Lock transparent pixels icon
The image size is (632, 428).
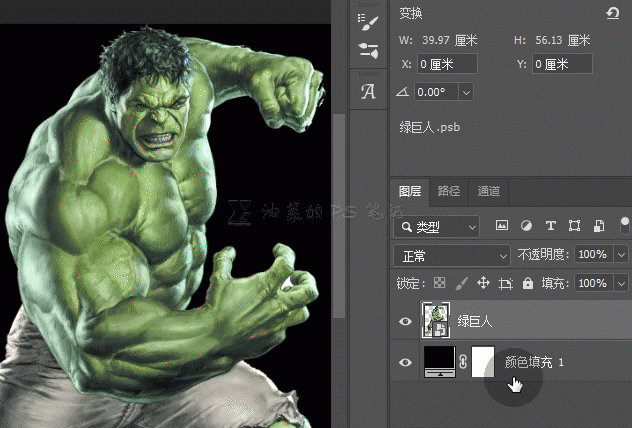439,283
